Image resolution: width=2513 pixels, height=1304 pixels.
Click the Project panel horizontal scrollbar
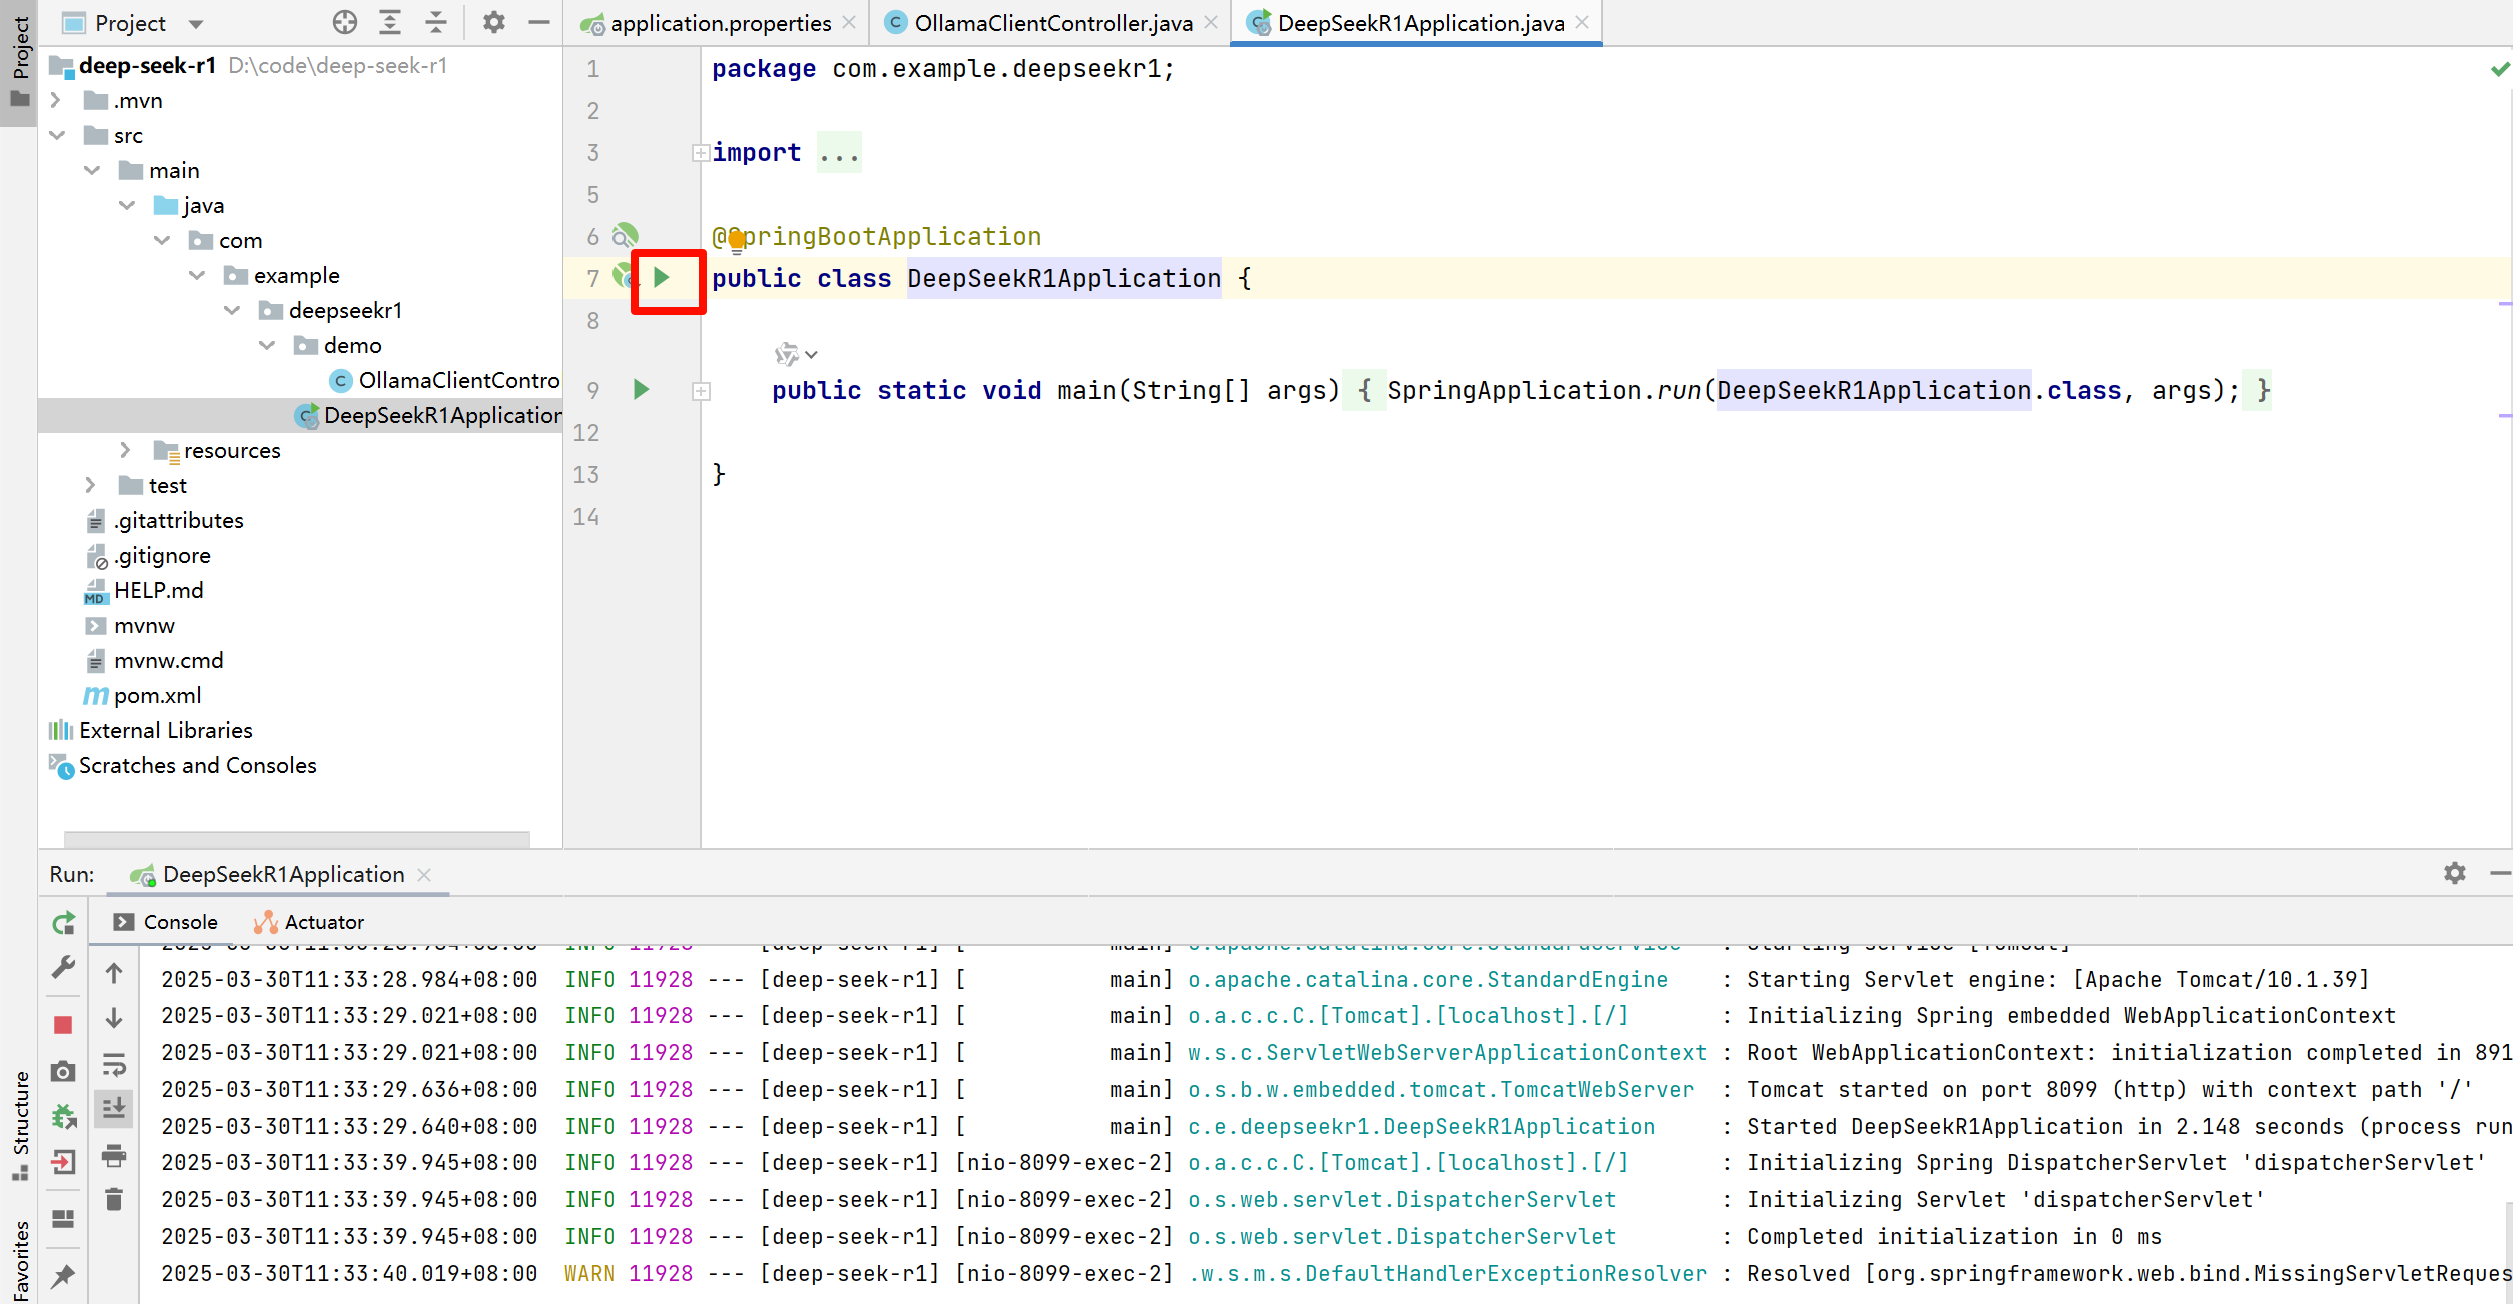[296, 838]
